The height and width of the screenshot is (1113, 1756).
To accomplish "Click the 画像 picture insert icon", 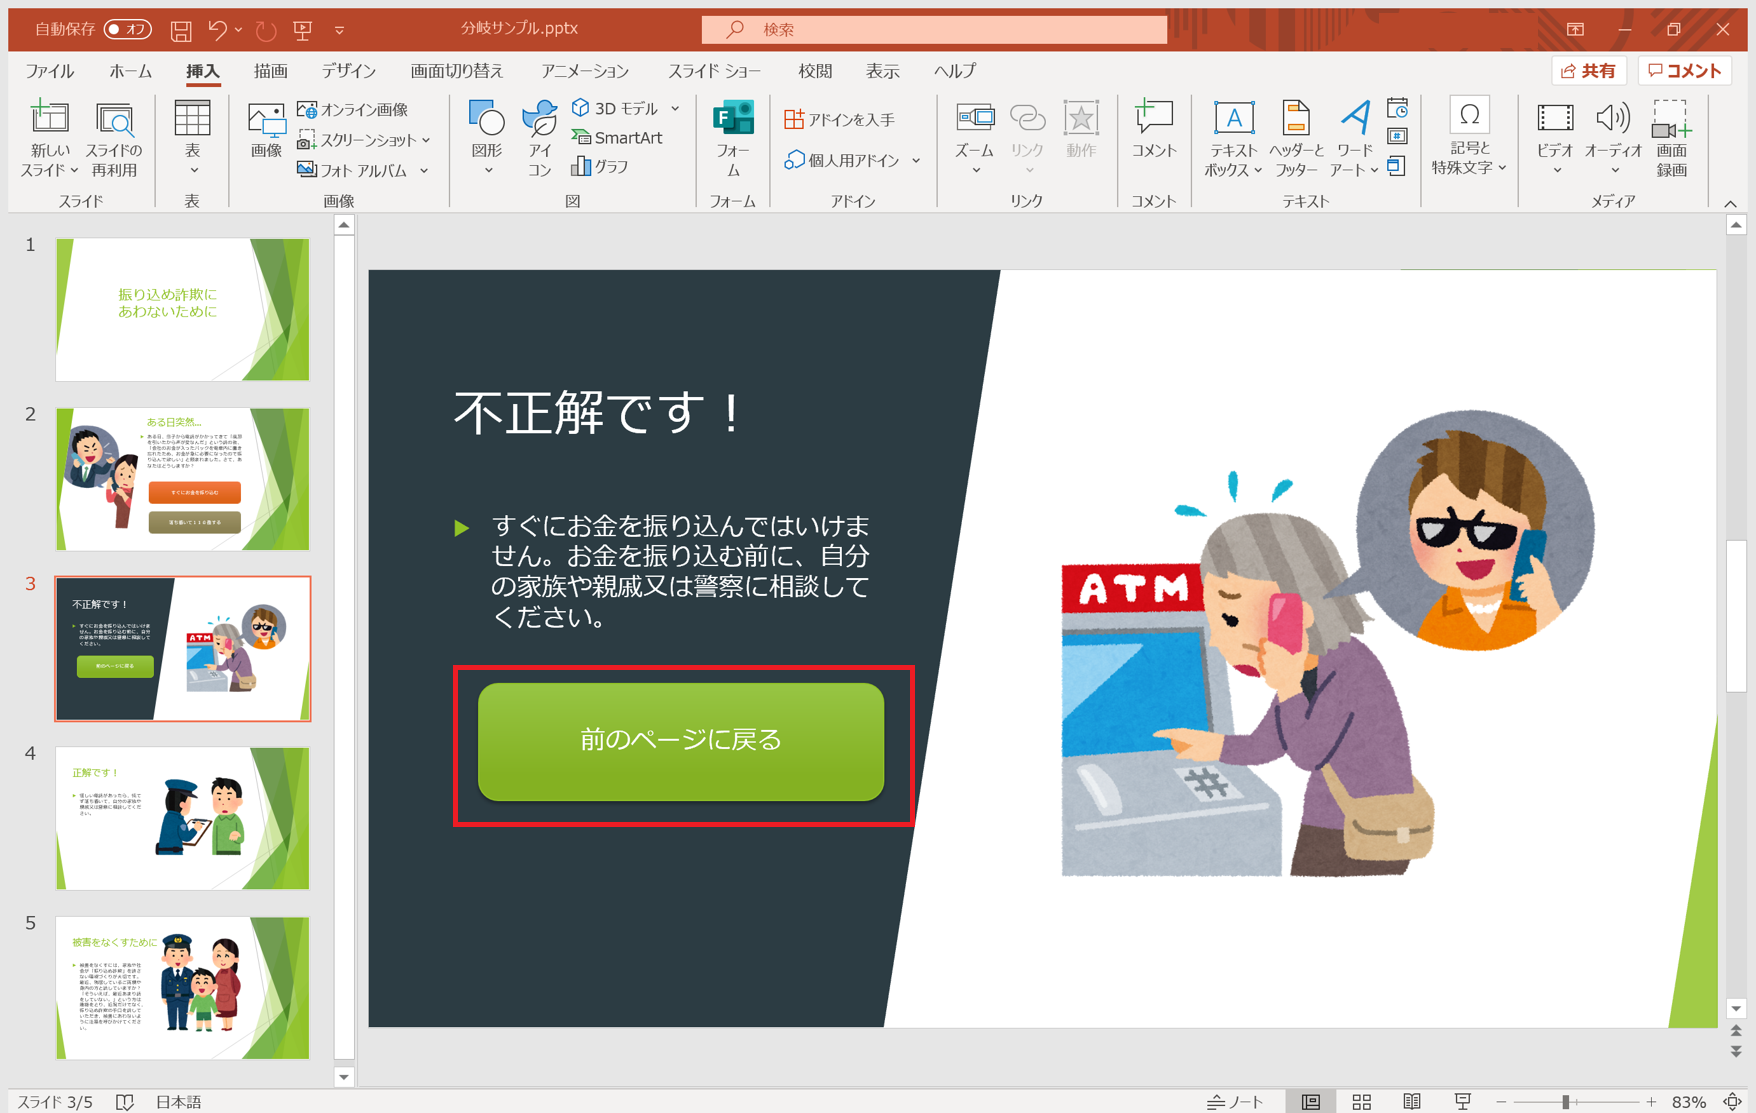I will [265, 130].
